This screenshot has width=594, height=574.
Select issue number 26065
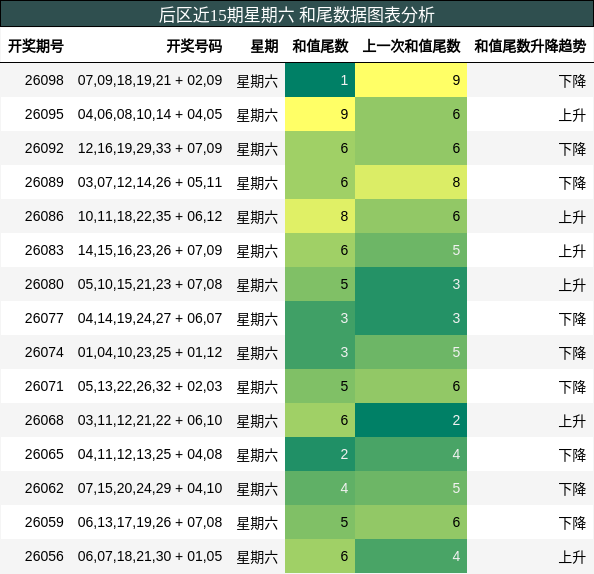click(44, 454)
